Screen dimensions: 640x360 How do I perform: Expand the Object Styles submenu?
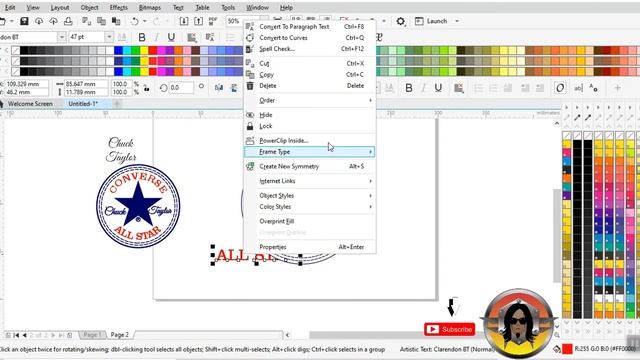[310, 196]
